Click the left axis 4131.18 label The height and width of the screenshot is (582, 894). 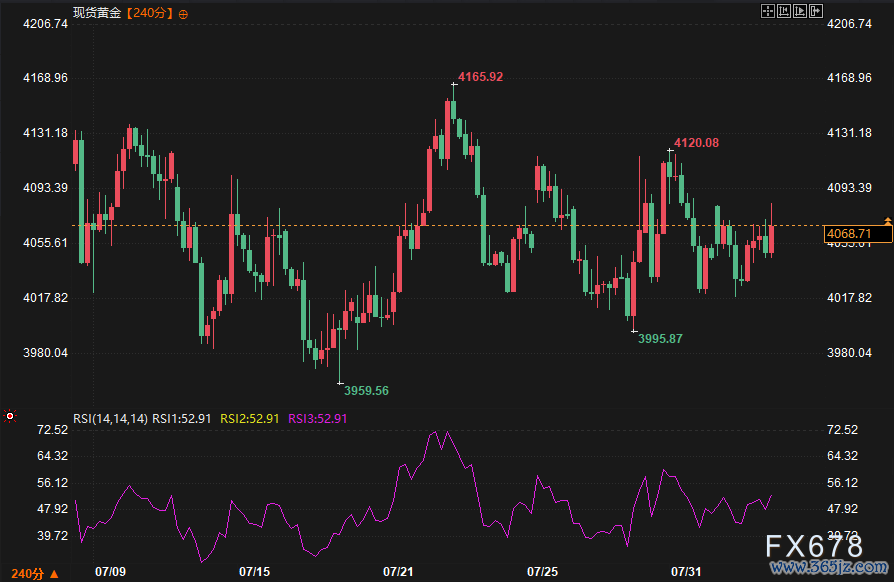click(45, 133)
